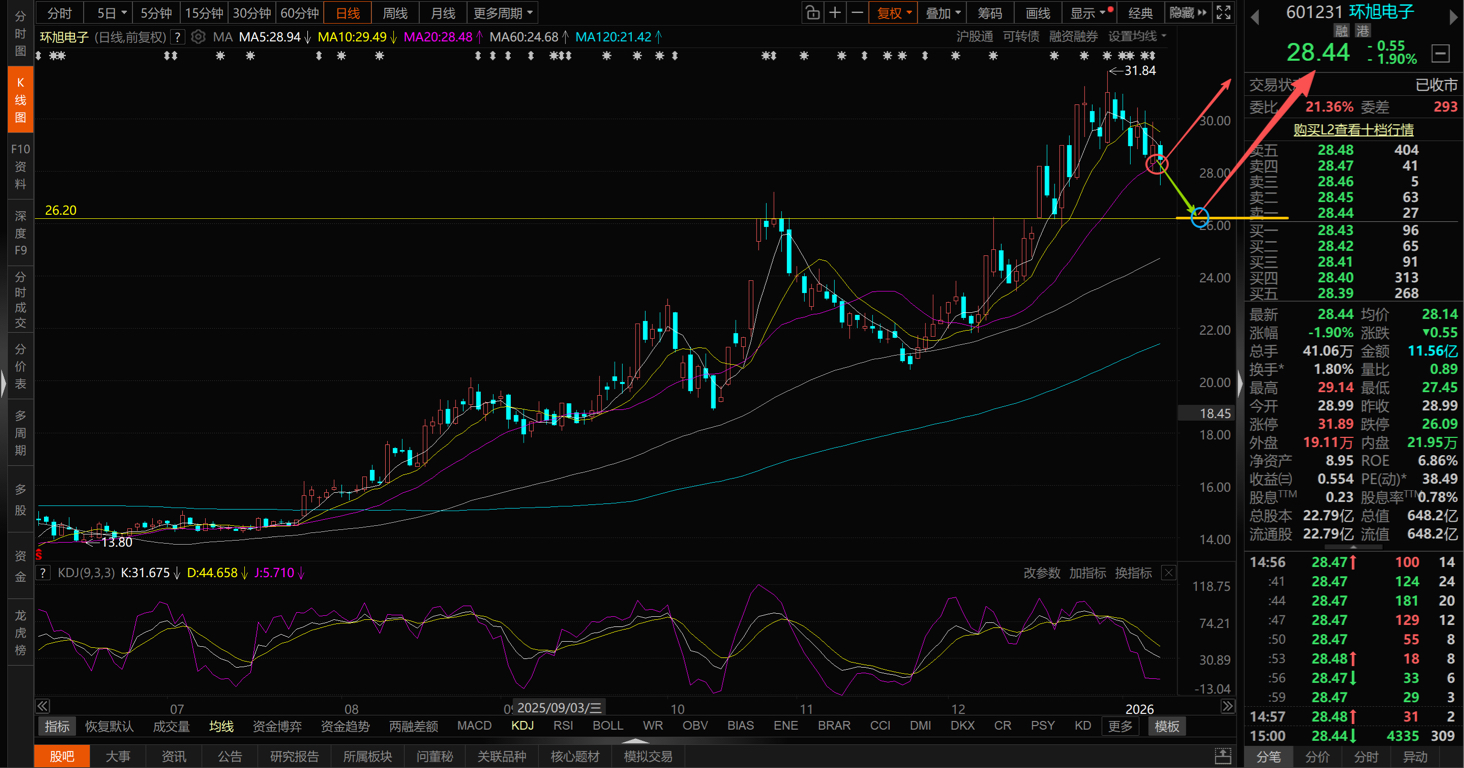Image resolution: width=1464 pixels, height=768 pixels.
Task: Hide the right panel with 隐藏
Action: tap(1188, 13)
